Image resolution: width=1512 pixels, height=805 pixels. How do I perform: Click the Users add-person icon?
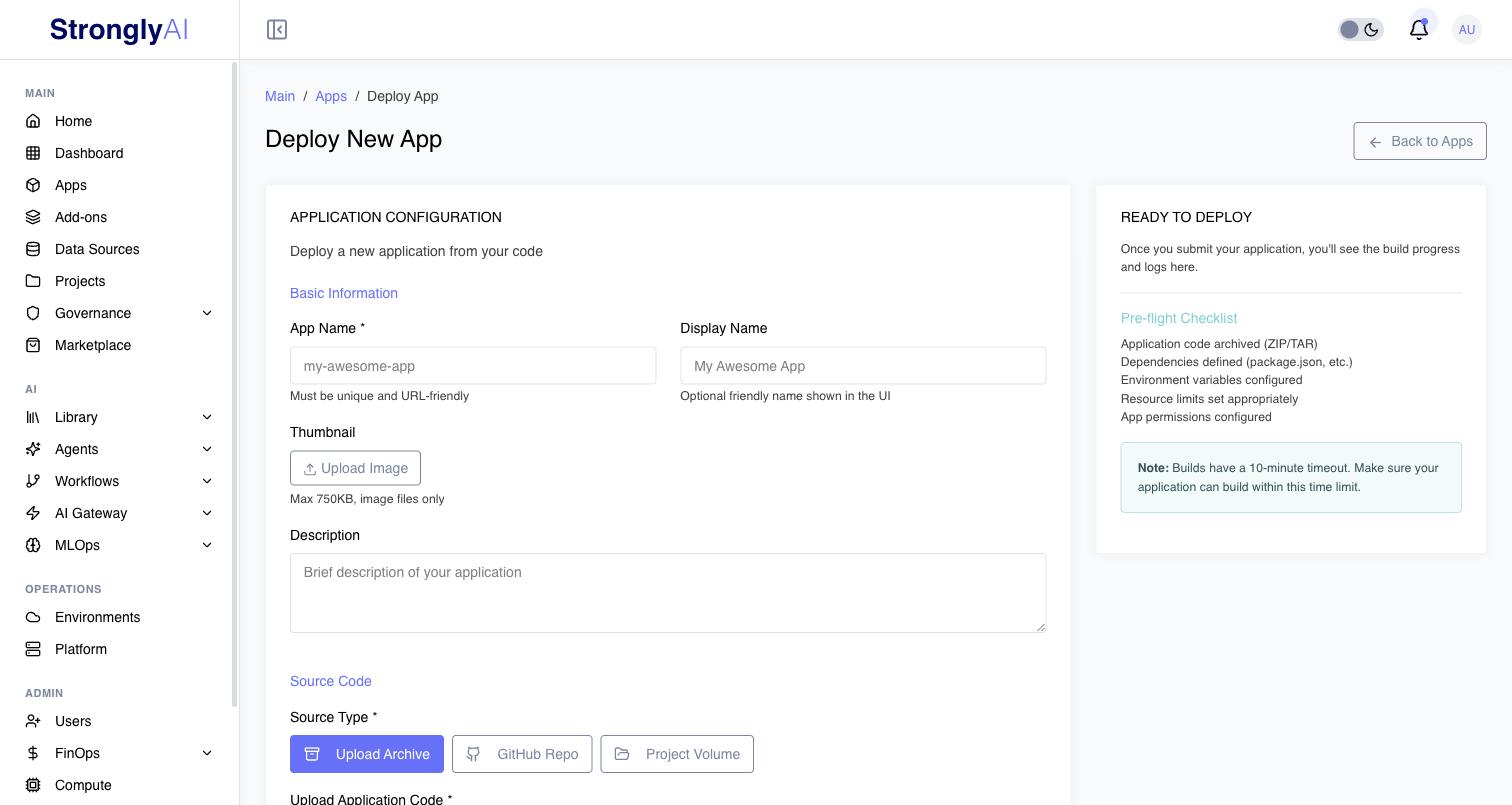[x=33, y=721]
